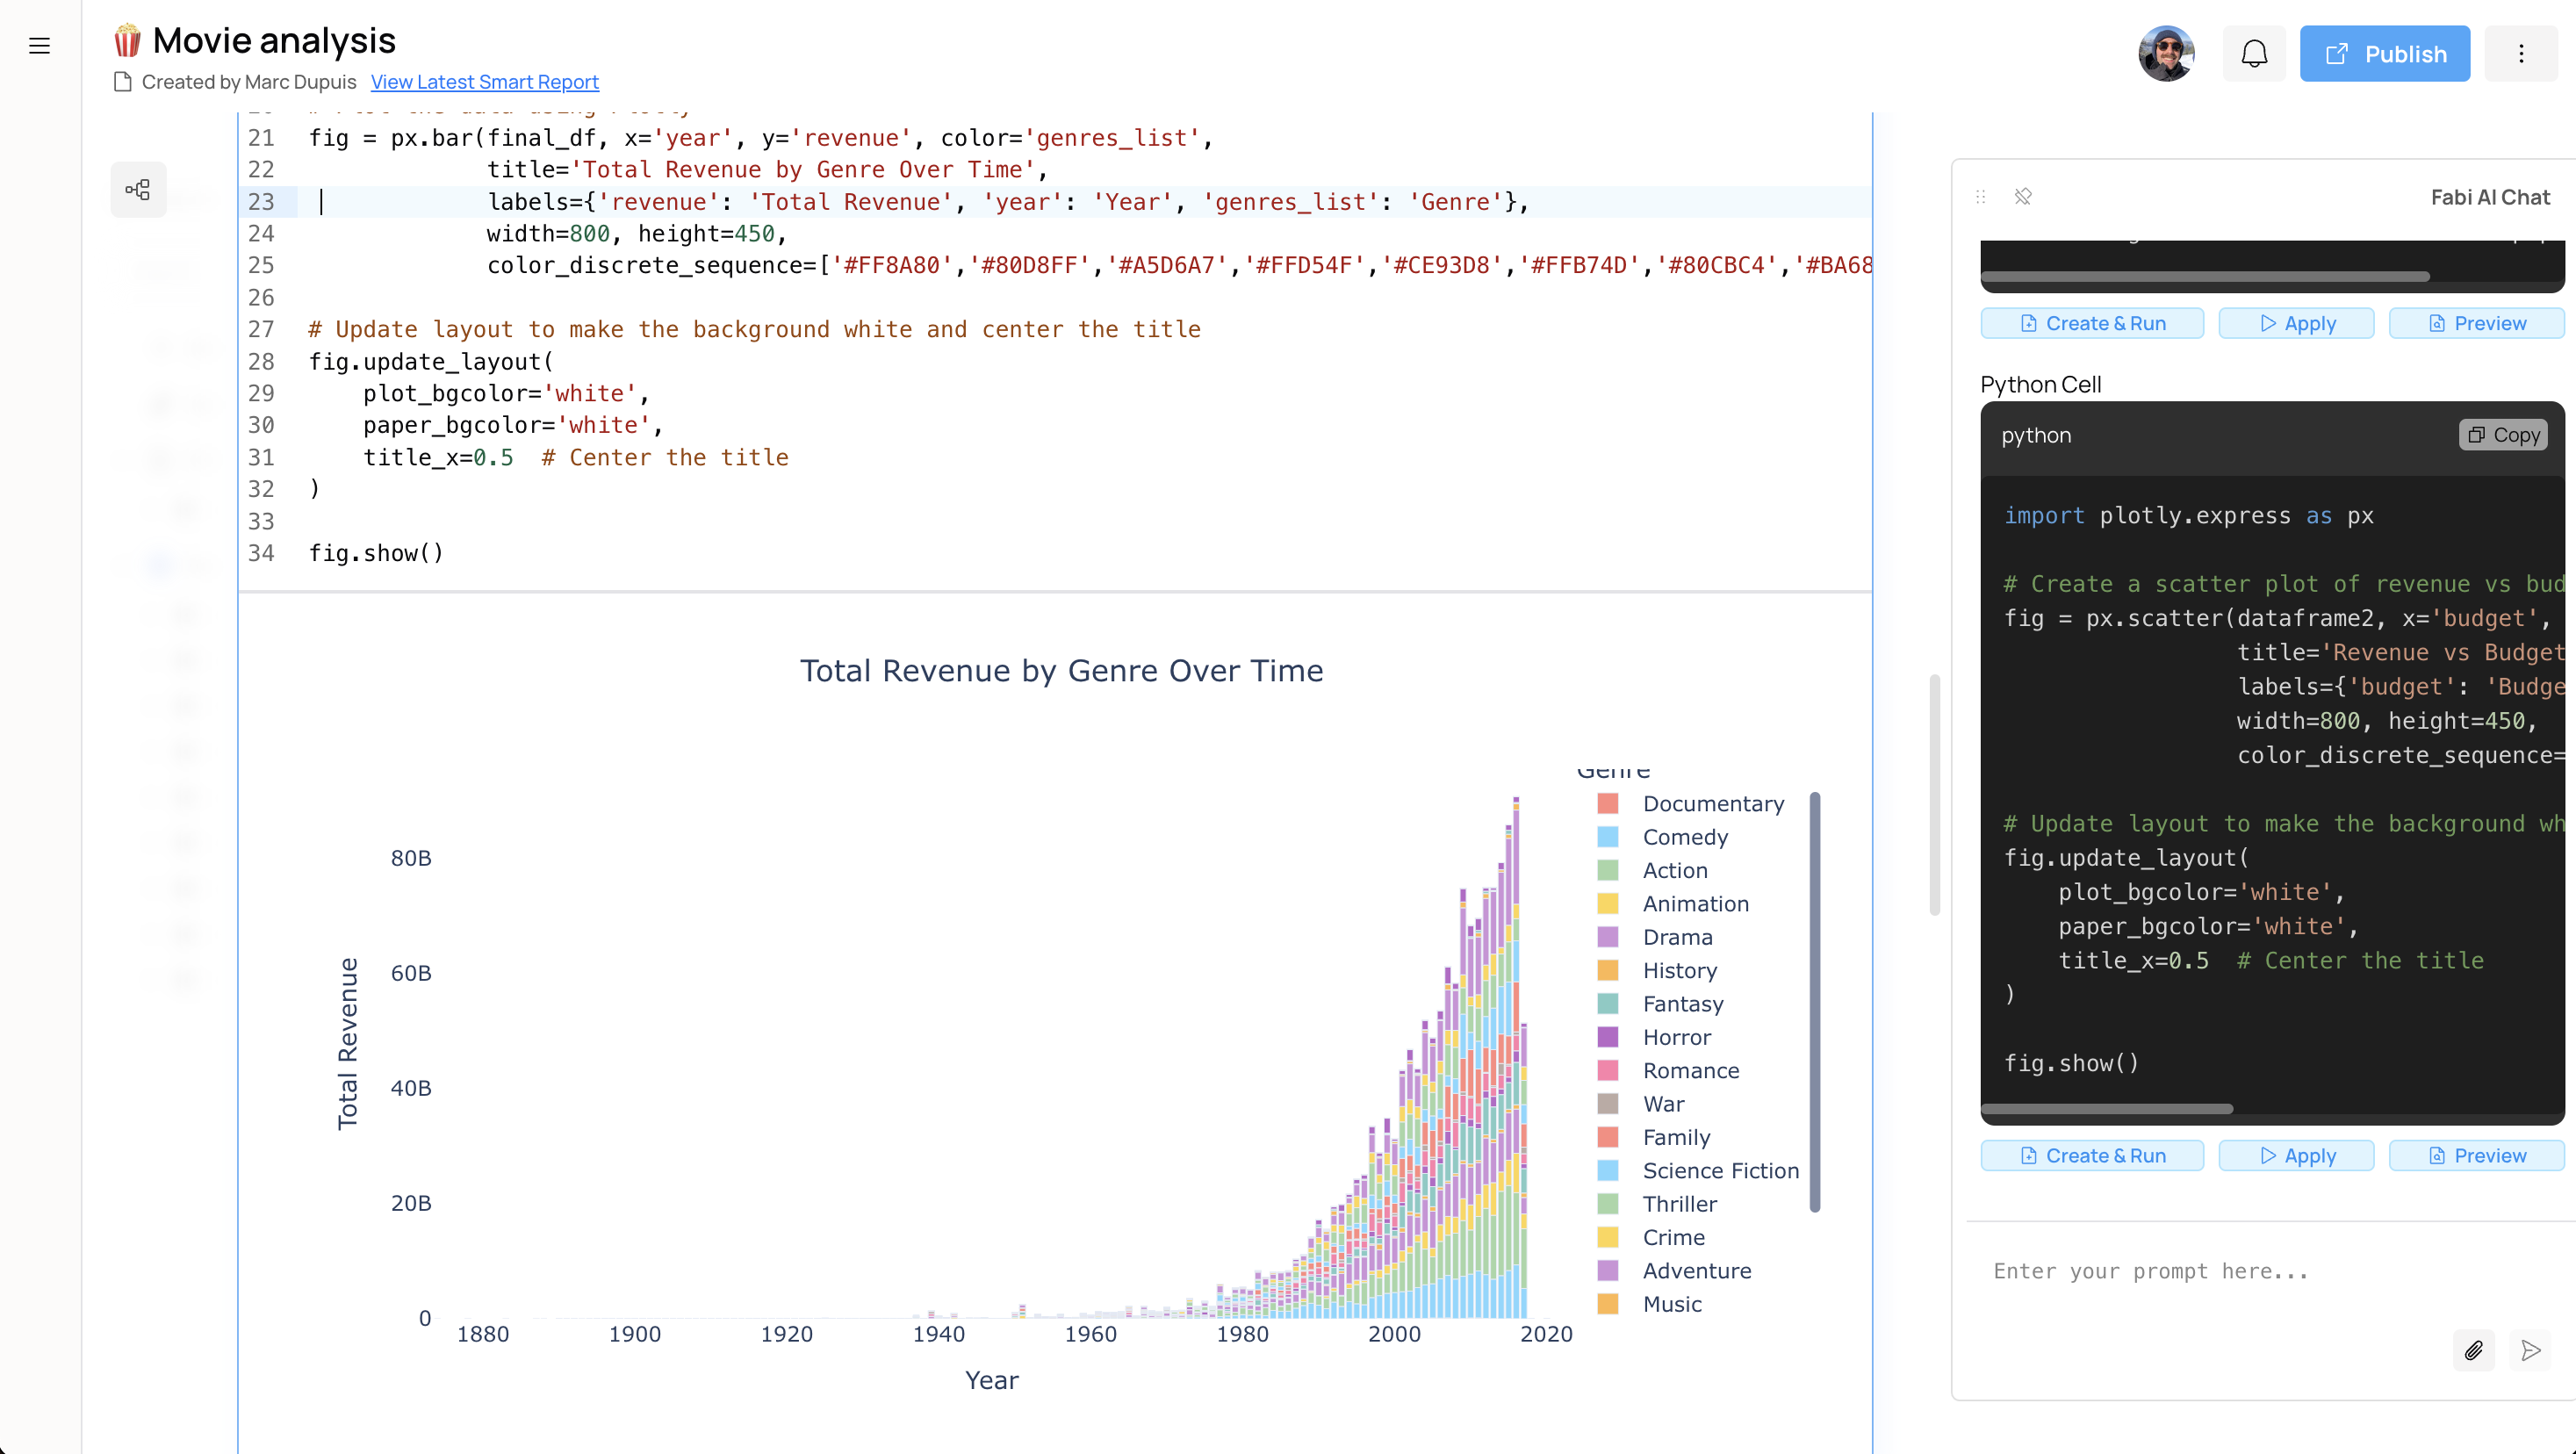2576x1454 pixels.
Task: Click the notifications bell icon
Action: (2253, 54)
